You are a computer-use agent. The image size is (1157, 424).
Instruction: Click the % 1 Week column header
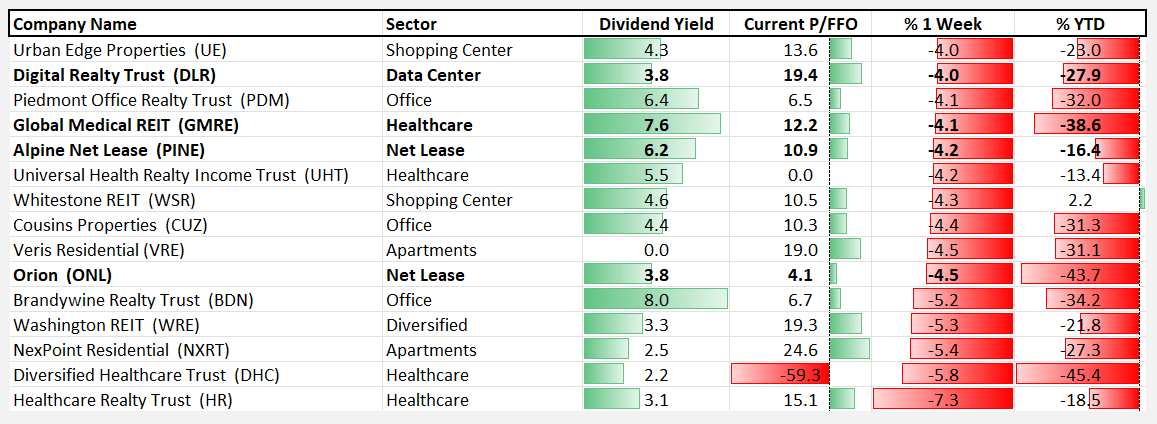tap(942, 24)
